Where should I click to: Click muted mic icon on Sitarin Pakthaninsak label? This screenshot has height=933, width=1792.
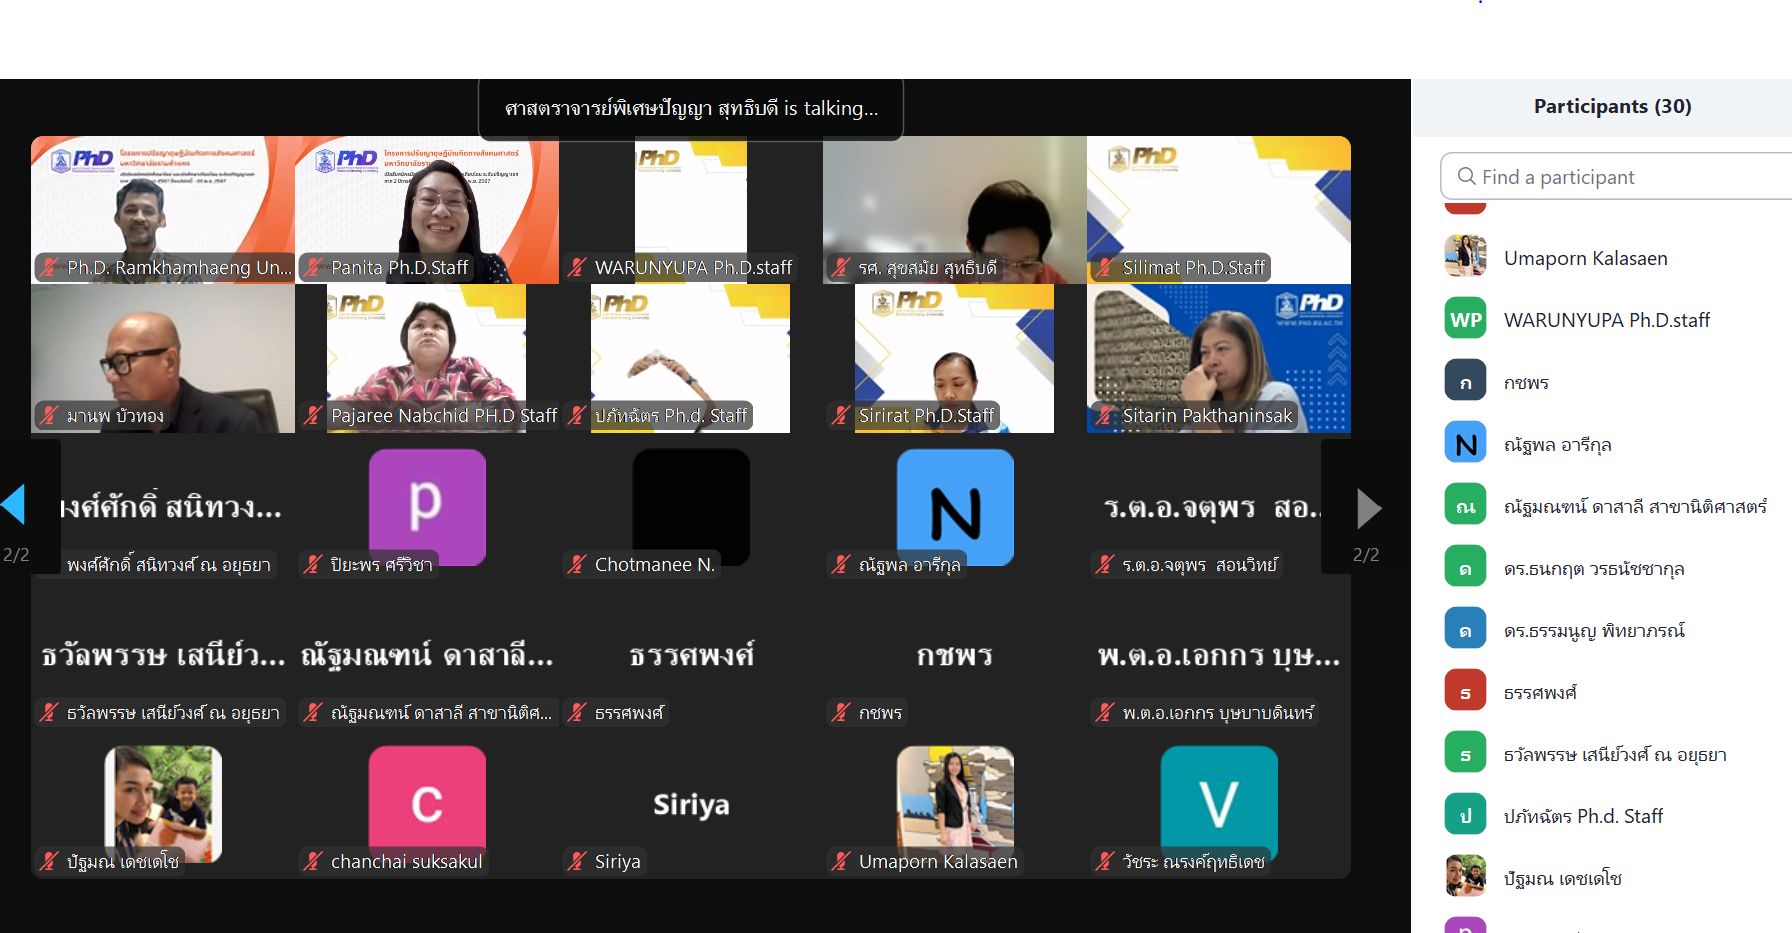pos(1105,415)
